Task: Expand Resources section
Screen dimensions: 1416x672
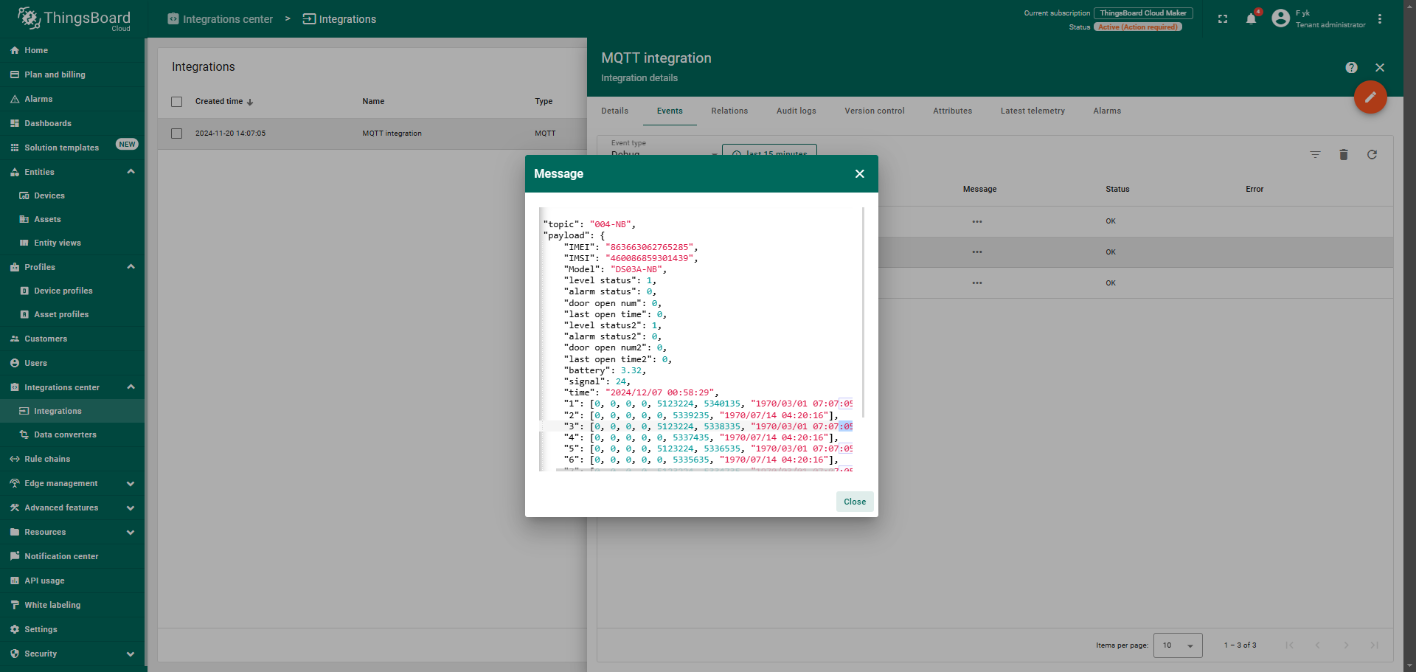Action: [x=131, y=532]
